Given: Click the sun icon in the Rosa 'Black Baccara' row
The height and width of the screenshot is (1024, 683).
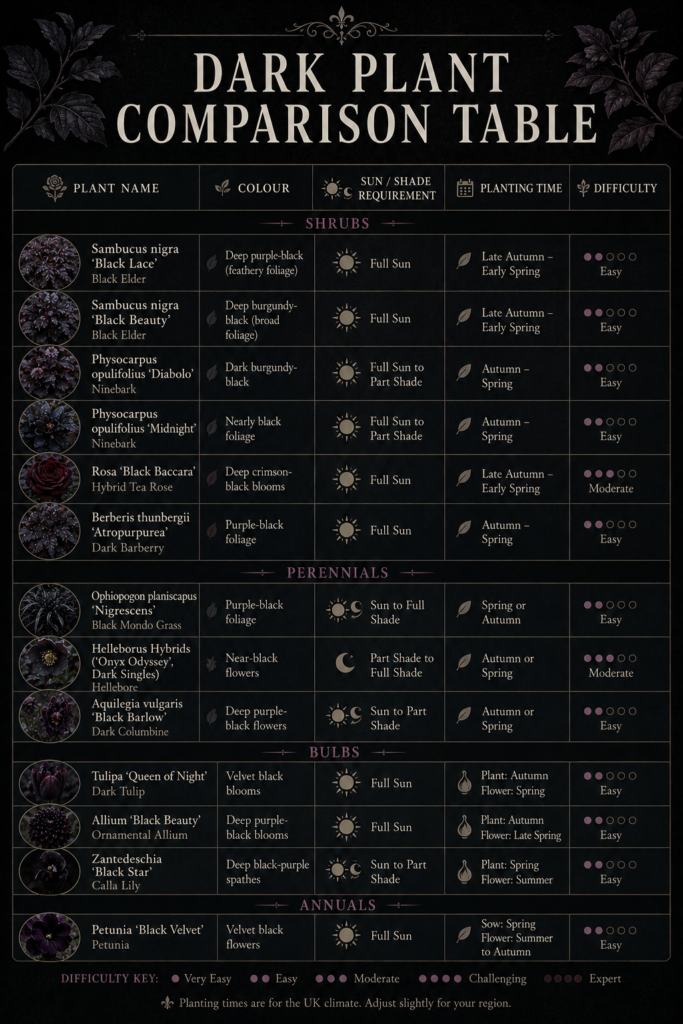Looking at the screenshot, I should (346, 479).
